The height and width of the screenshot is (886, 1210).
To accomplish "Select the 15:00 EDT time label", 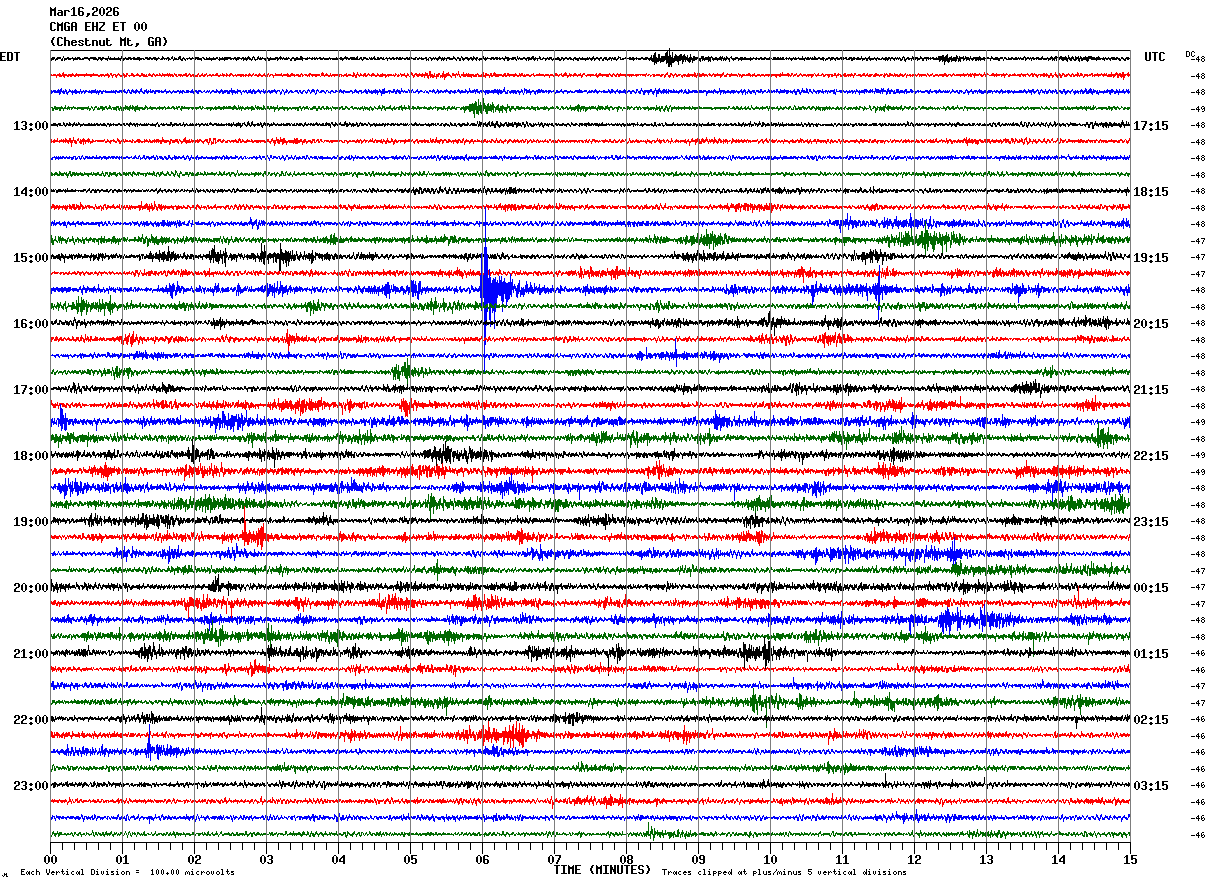I will click(31, 257).
